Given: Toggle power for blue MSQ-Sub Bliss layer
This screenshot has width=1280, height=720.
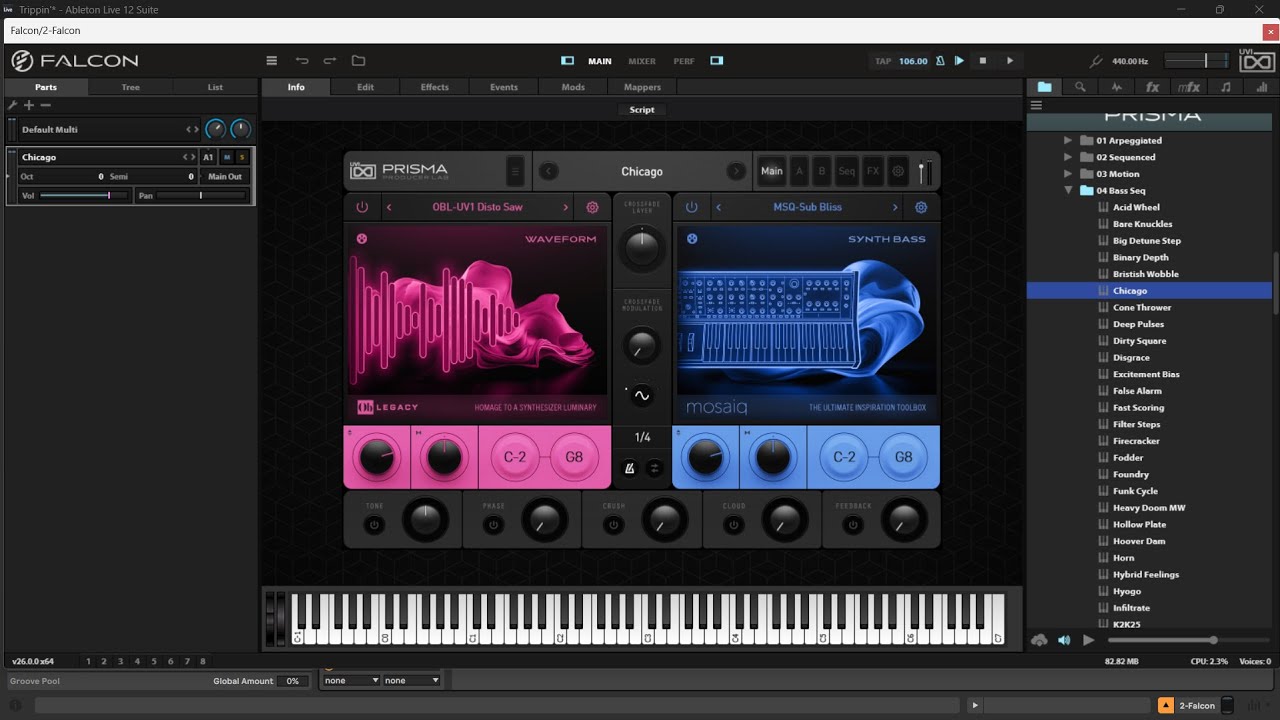Looking at the screenshot, I should 691,207.
